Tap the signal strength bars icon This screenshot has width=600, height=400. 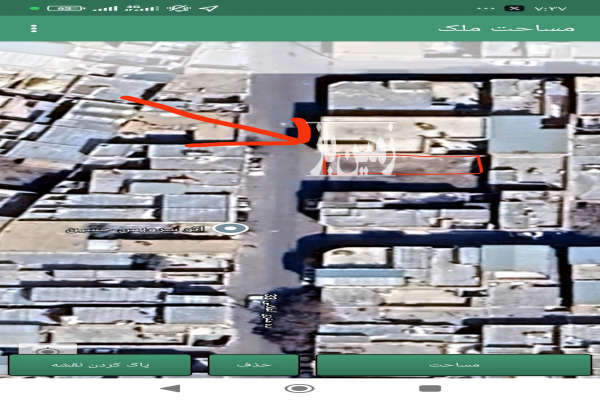tap(103, 8)
